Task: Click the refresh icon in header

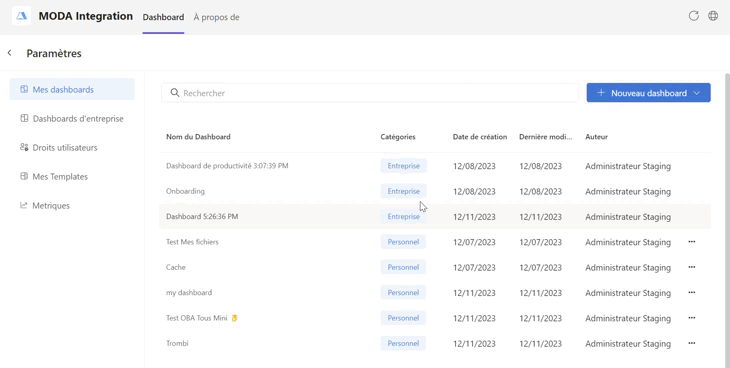Action: click(x=694, y=16)
